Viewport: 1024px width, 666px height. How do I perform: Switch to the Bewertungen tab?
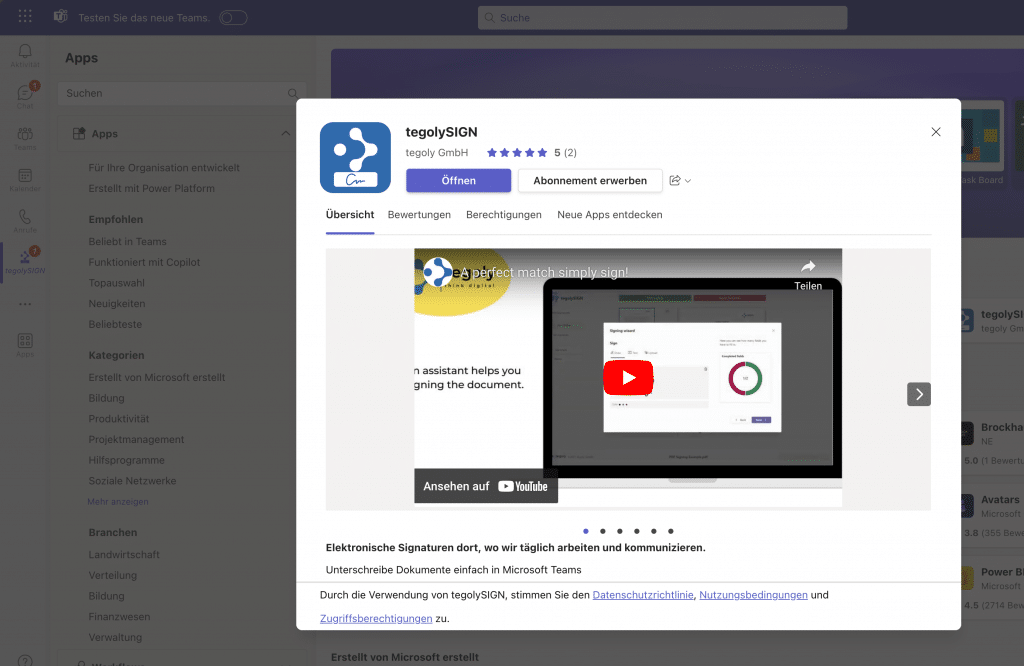419,215
